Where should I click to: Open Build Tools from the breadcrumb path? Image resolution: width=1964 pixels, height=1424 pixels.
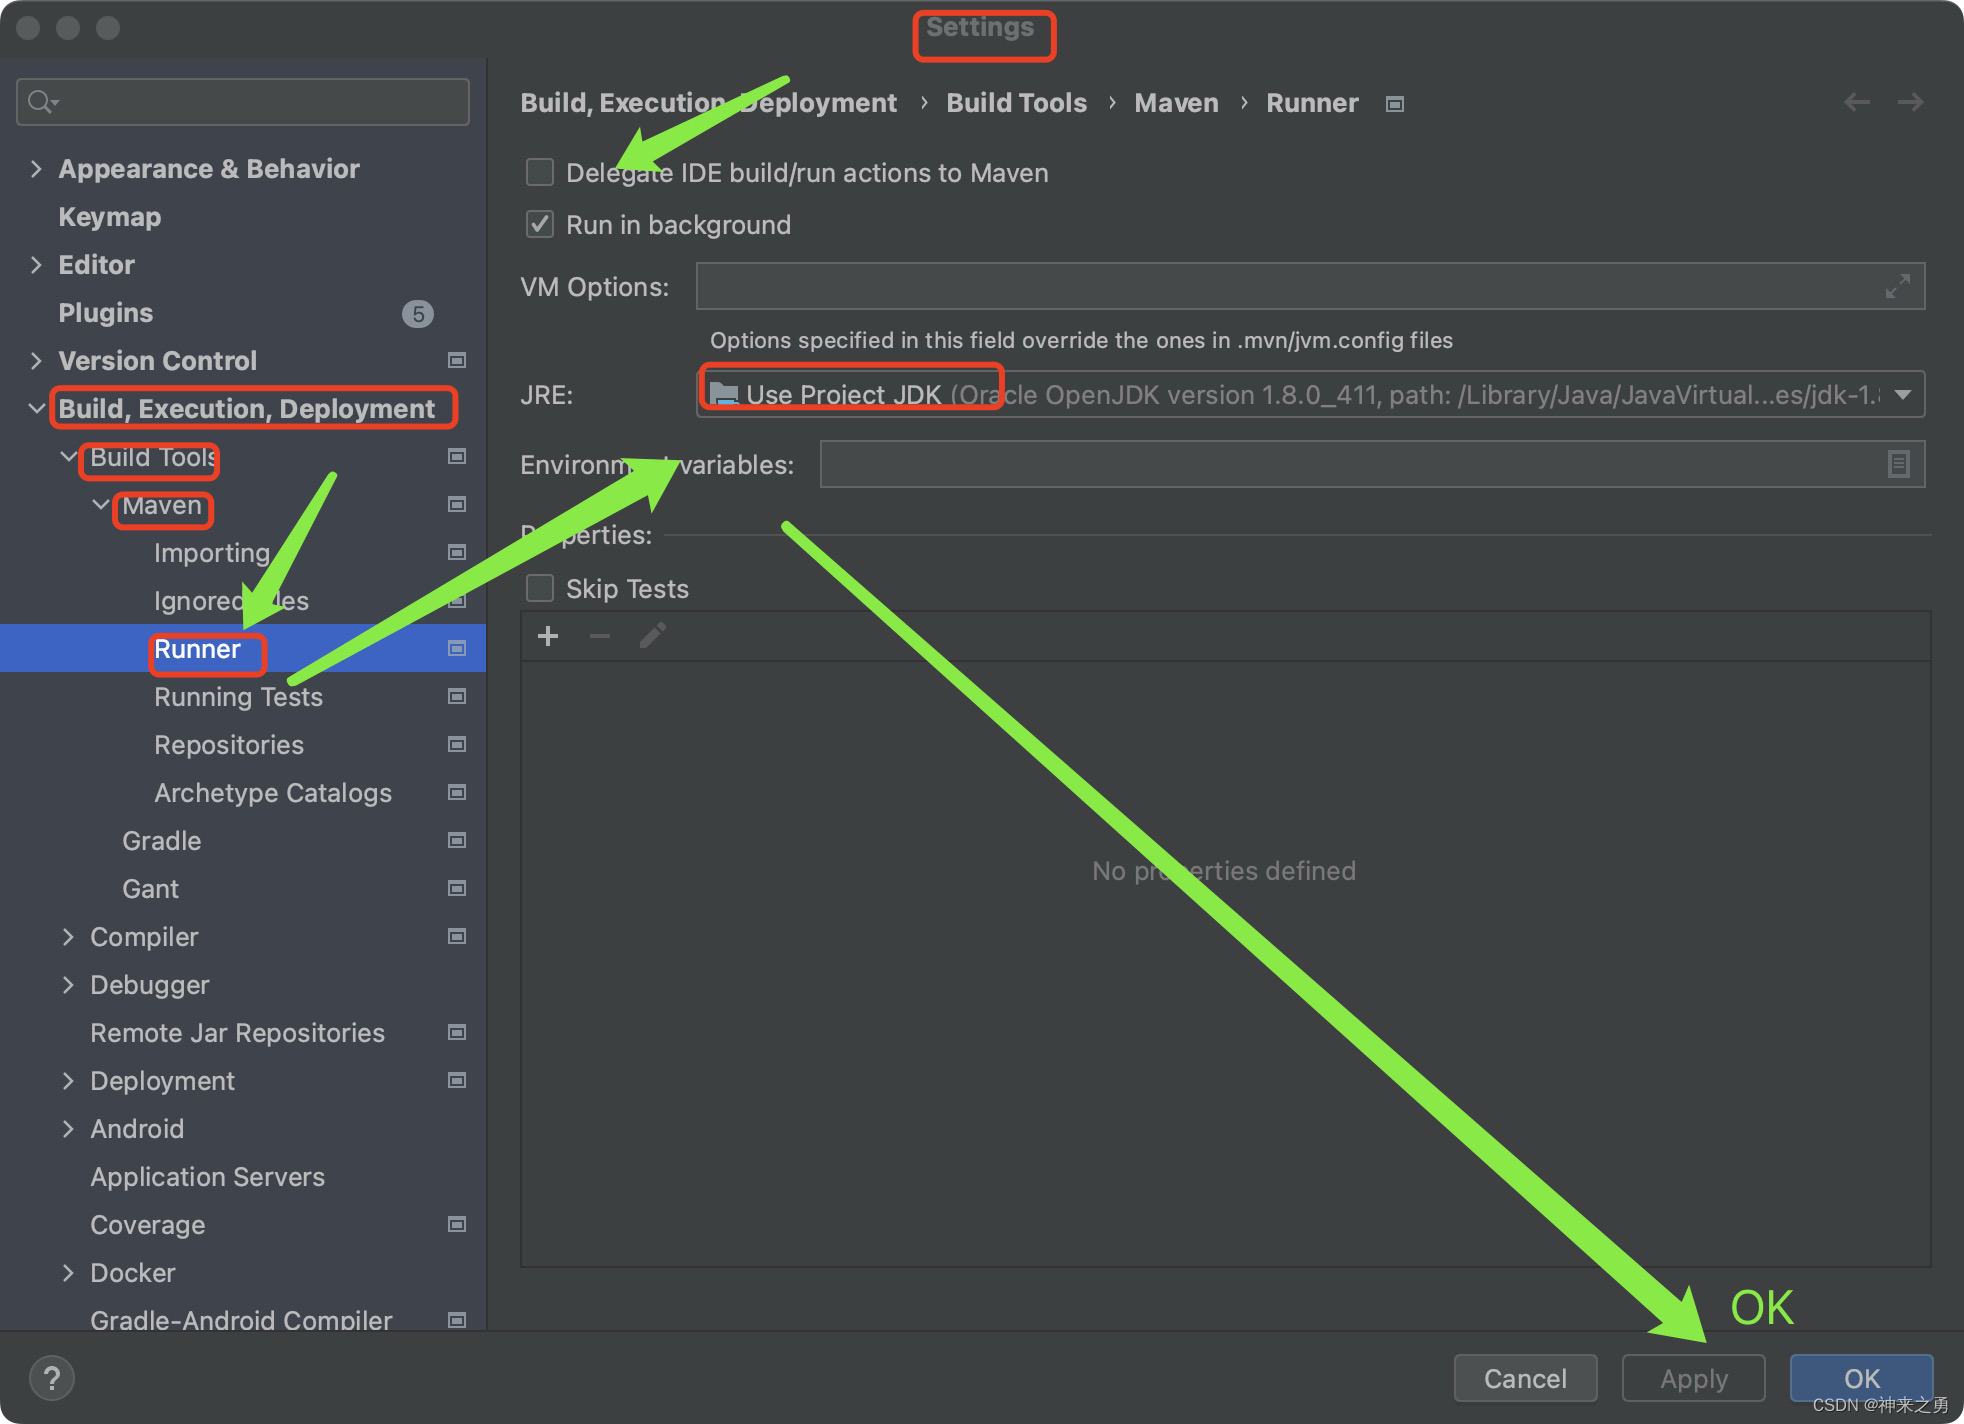pos(1016,102)
